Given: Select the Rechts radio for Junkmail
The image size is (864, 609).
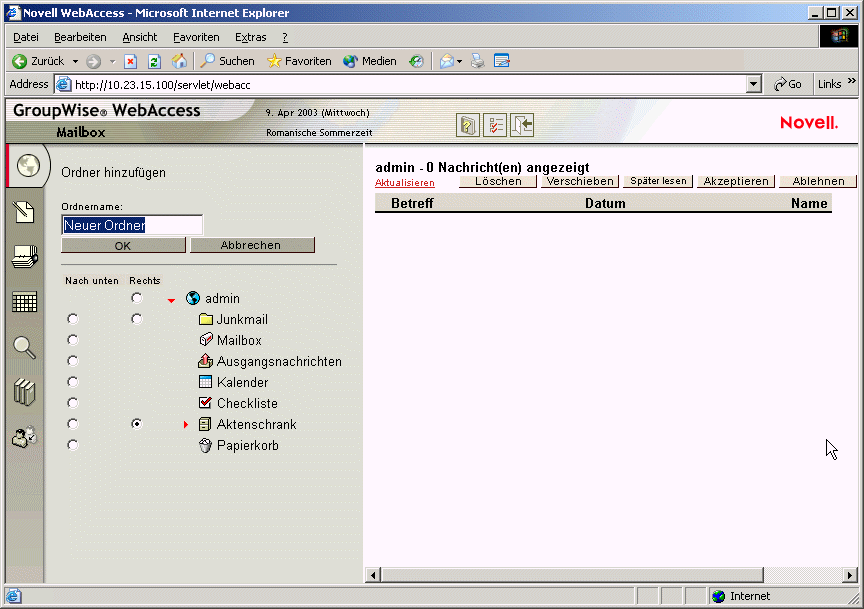Looking at the screenshot, I should [x=137, y=319].
